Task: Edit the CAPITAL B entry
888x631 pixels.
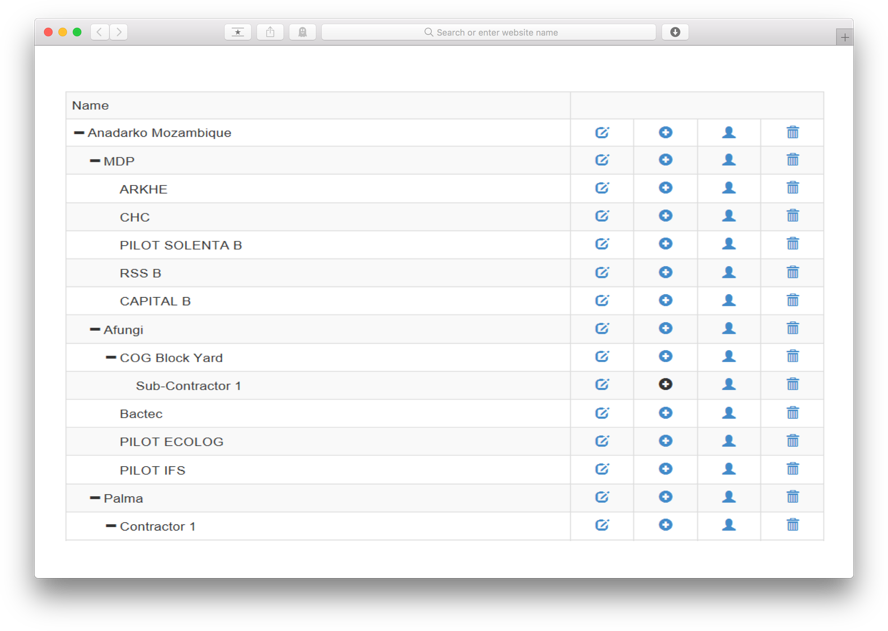Action: click(x=602, y=300)
